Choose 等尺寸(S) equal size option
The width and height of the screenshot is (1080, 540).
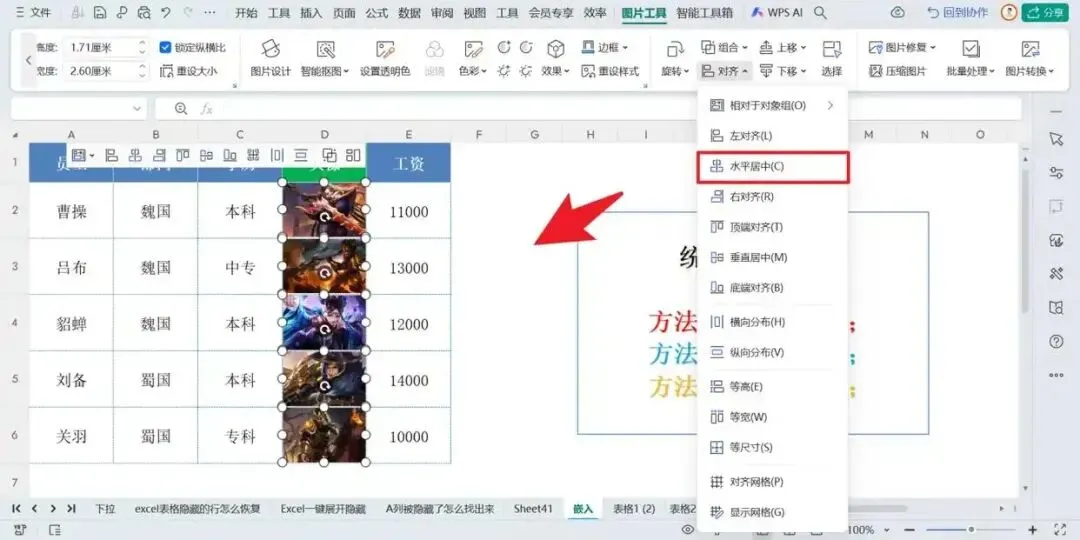[x=773, y=447]
